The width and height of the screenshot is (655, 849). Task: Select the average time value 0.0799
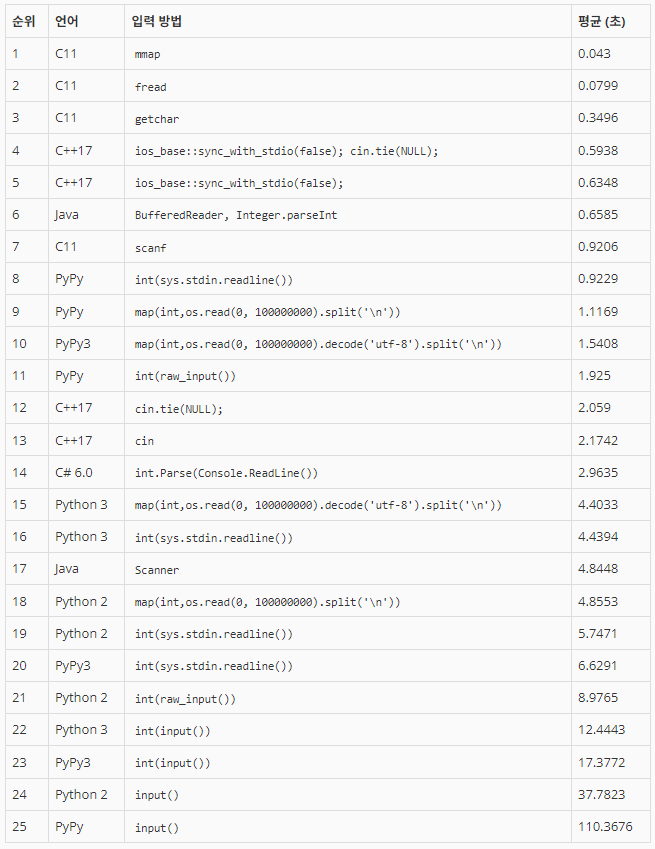(598, 86)
